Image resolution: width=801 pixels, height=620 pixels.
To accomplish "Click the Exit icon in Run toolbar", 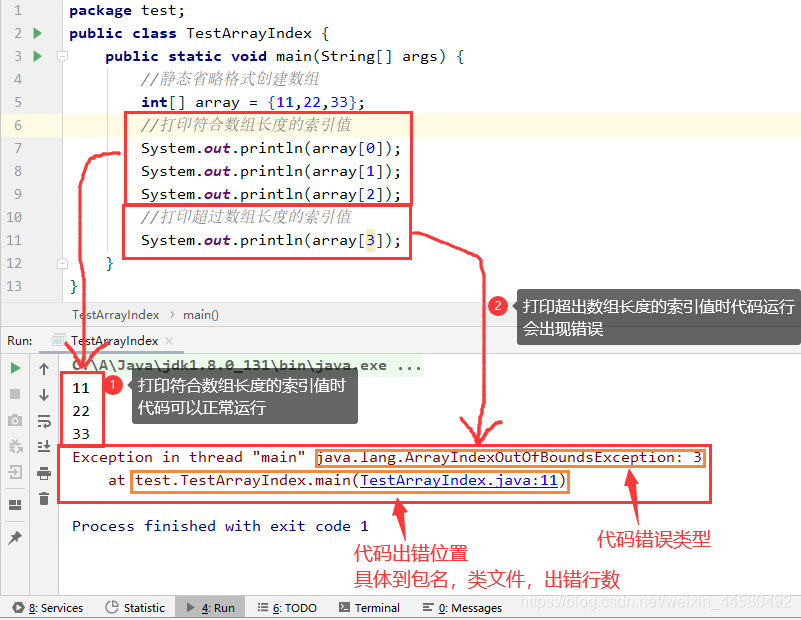I will click(15, 472).
